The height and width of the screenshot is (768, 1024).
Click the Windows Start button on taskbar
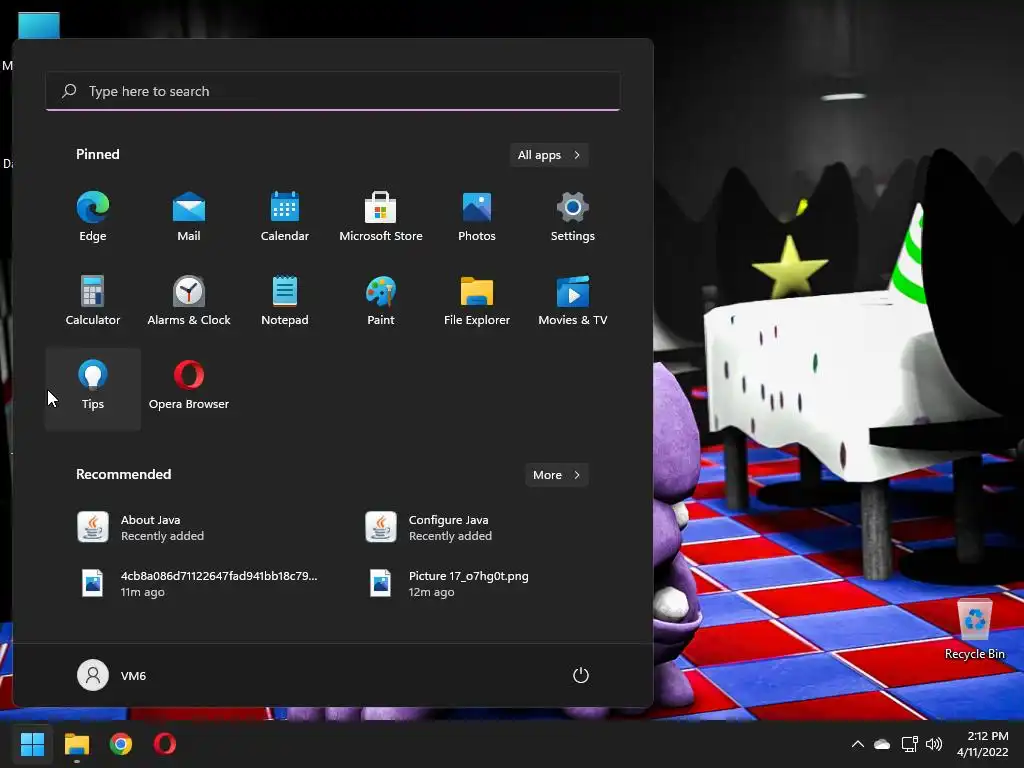tap(32, 744)
